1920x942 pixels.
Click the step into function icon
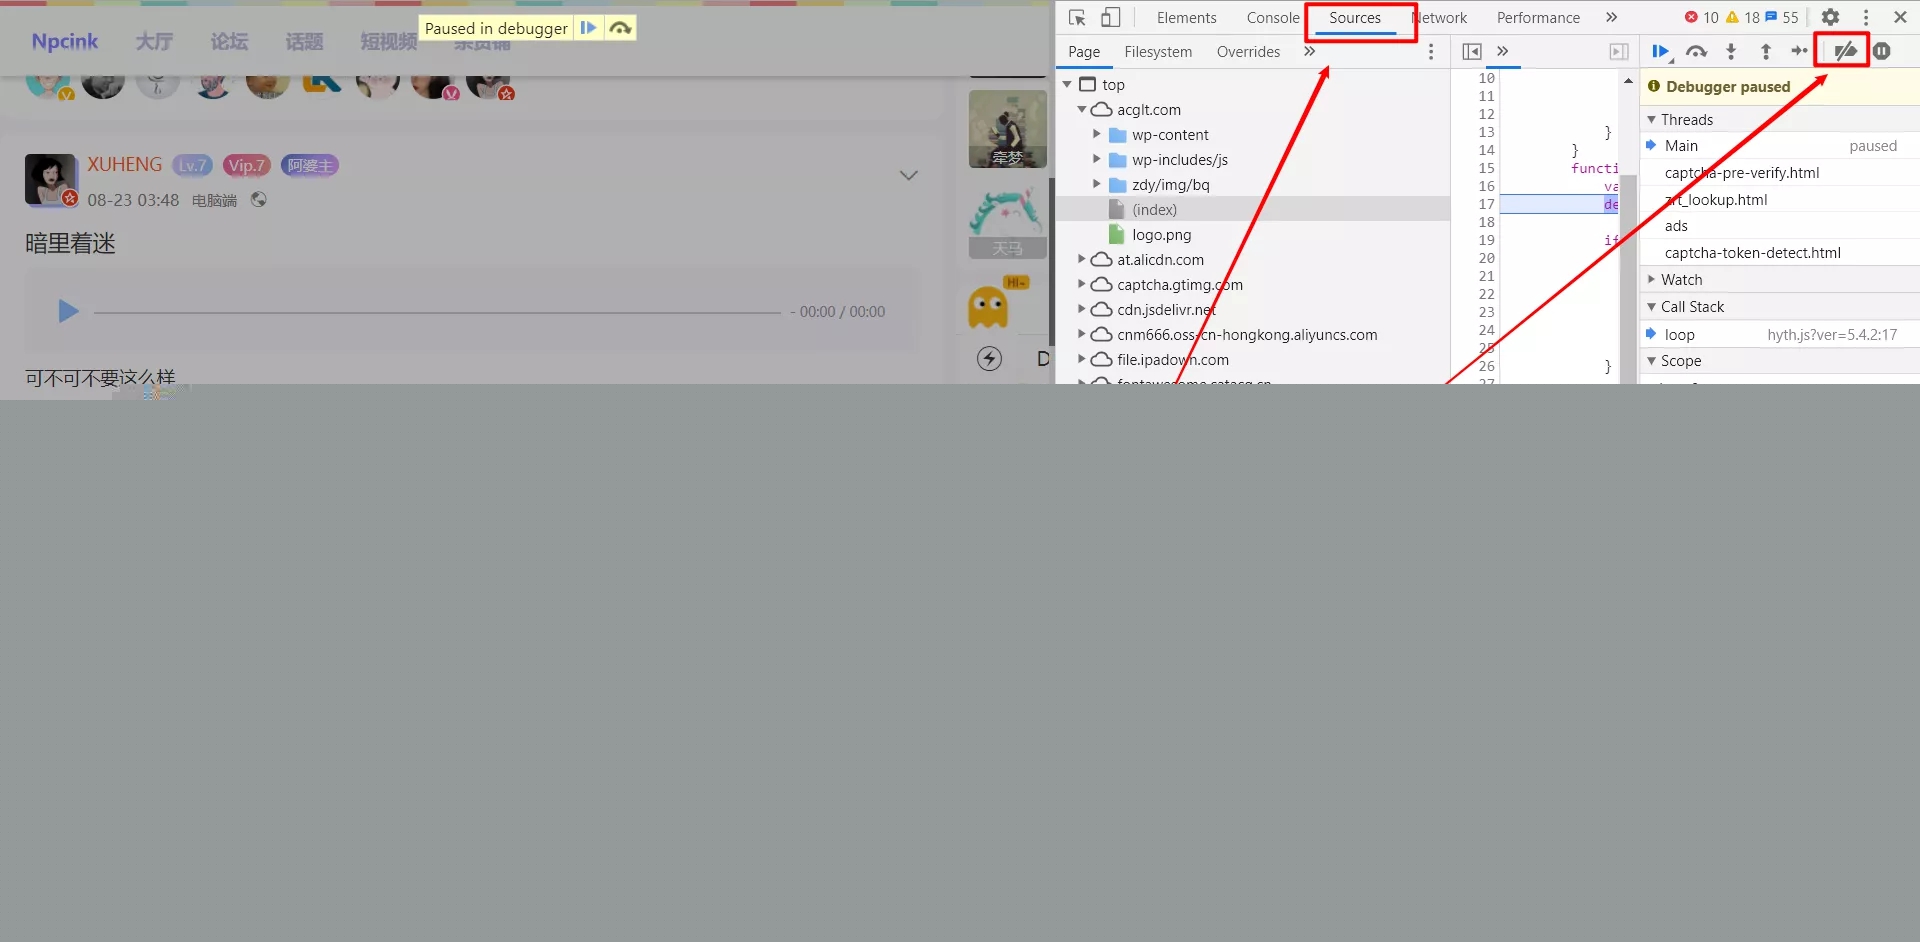1731,52
